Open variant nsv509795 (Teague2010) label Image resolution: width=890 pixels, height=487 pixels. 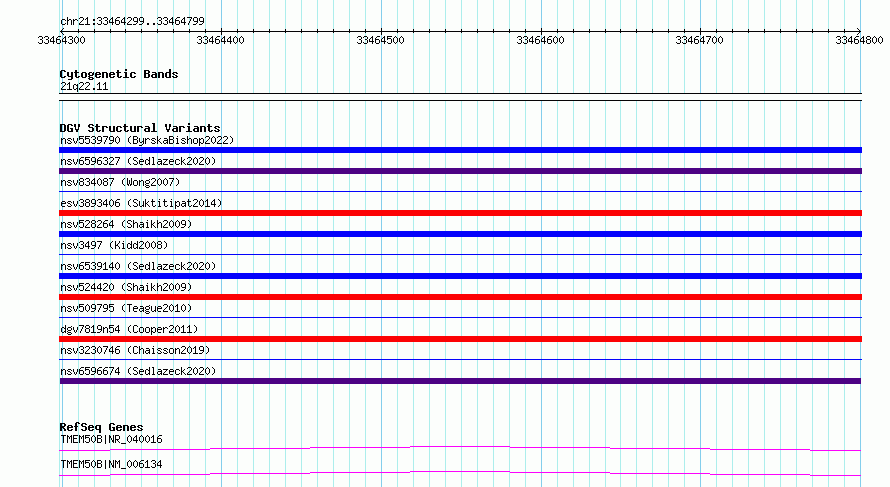coord(126,308)
